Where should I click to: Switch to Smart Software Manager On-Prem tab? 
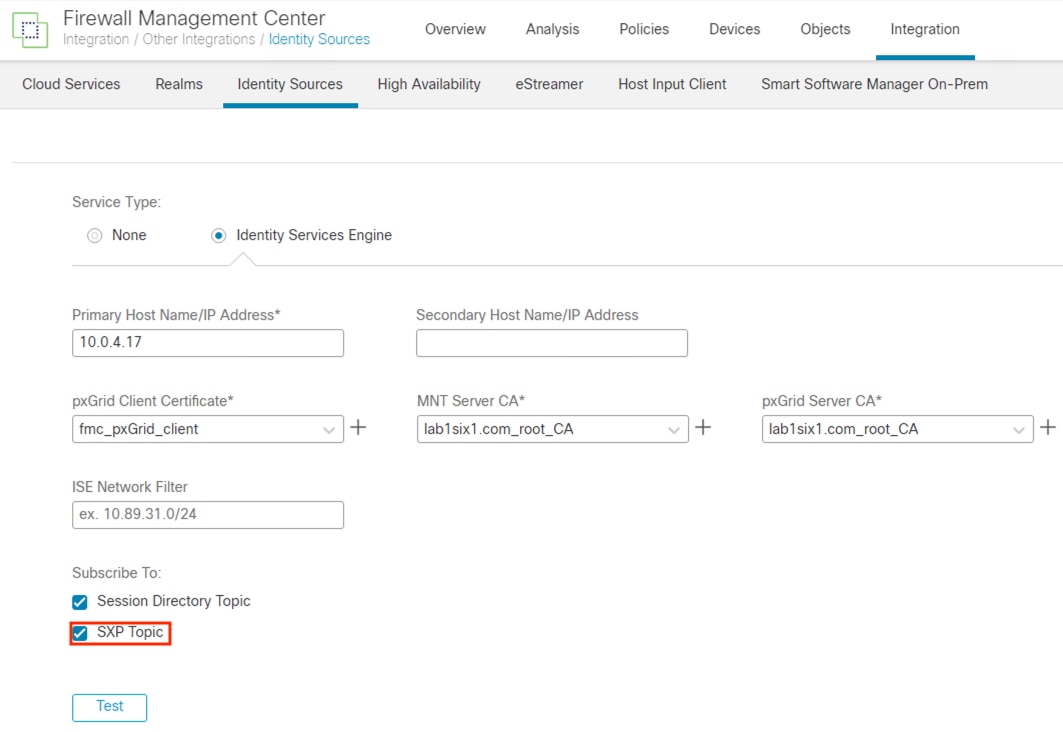pyautogui.click(x=875, y=84)
